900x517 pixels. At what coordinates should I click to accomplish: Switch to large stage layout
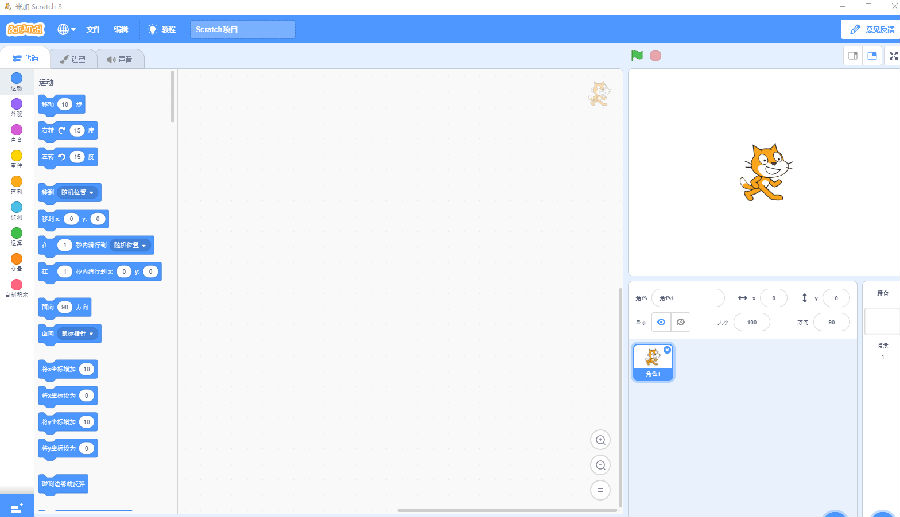[x=872, y=56]
